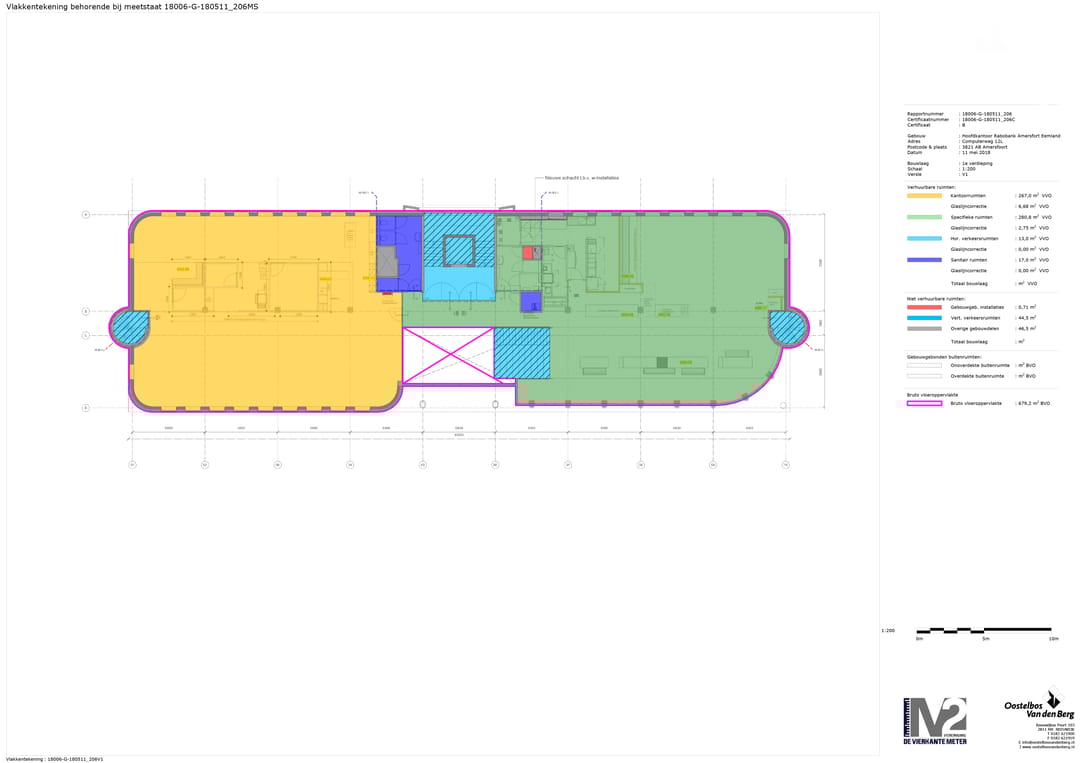Click the 1:200 scale bar
This screenshot has width=1080, height=763.
pyautogui.click(x=985, y=631)
